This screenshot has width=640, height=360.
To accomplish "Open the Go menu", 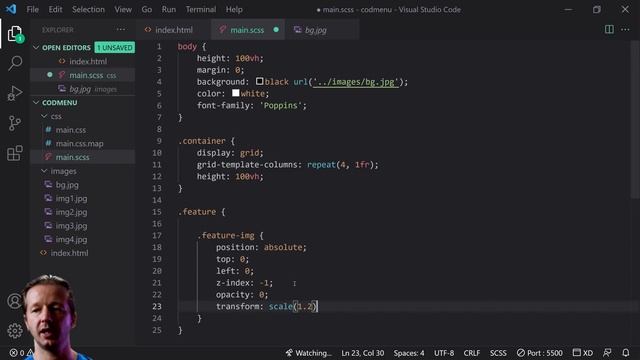I will pos(147,9).
